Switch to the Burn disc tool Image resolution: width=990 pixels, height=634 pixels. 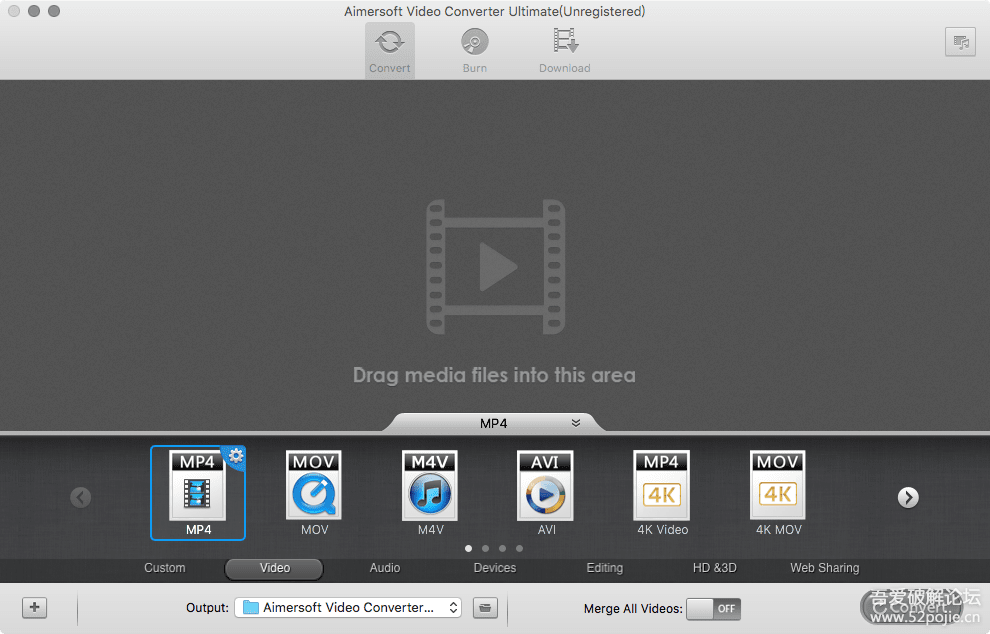tap(474, 51)
